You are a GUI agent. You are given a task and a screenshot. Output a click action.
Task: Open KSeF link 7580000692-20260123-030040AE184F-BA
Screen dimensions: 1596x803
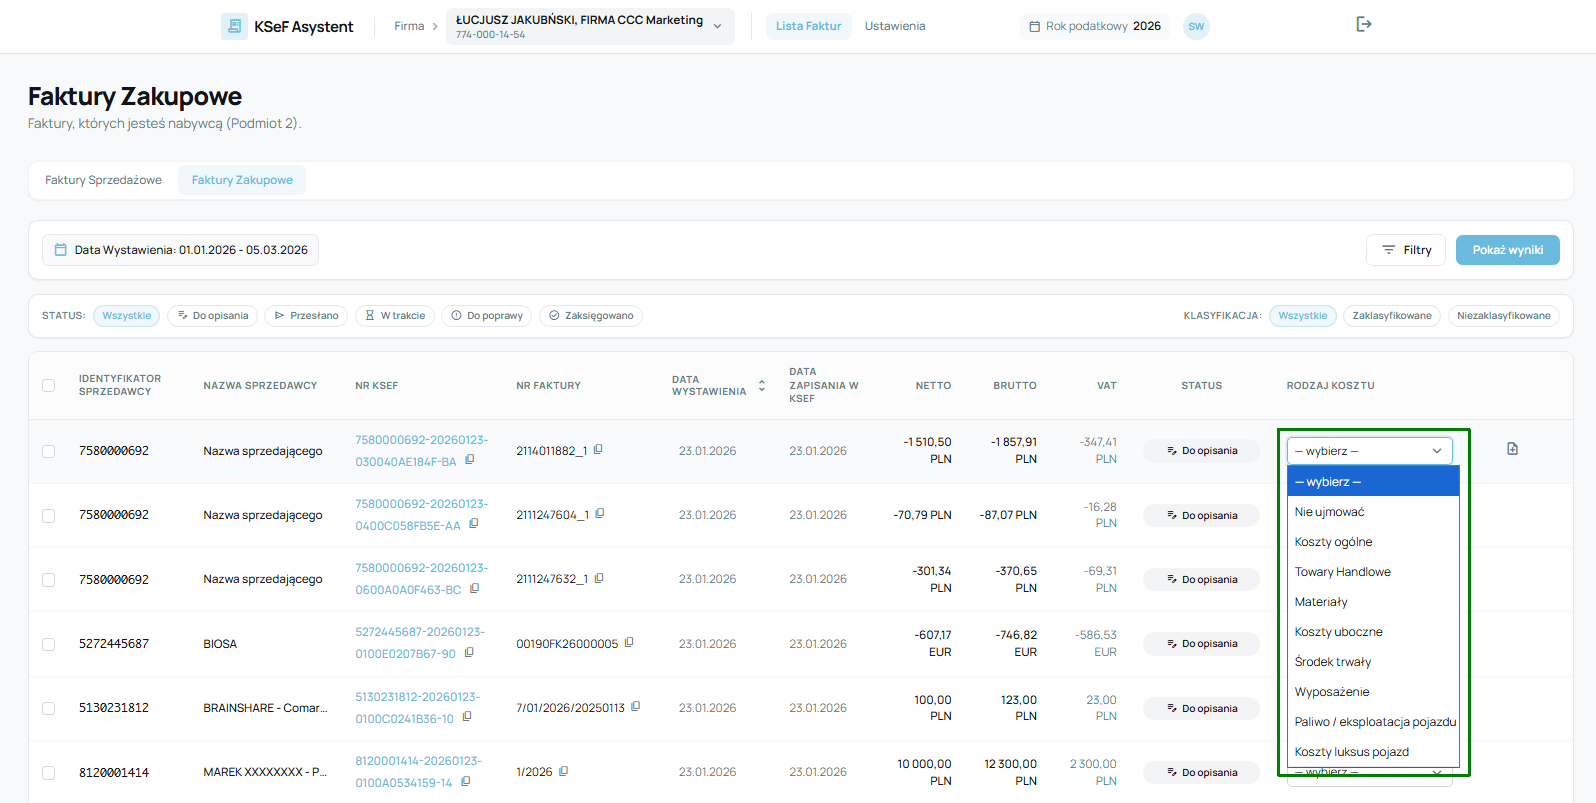[421, 451]
